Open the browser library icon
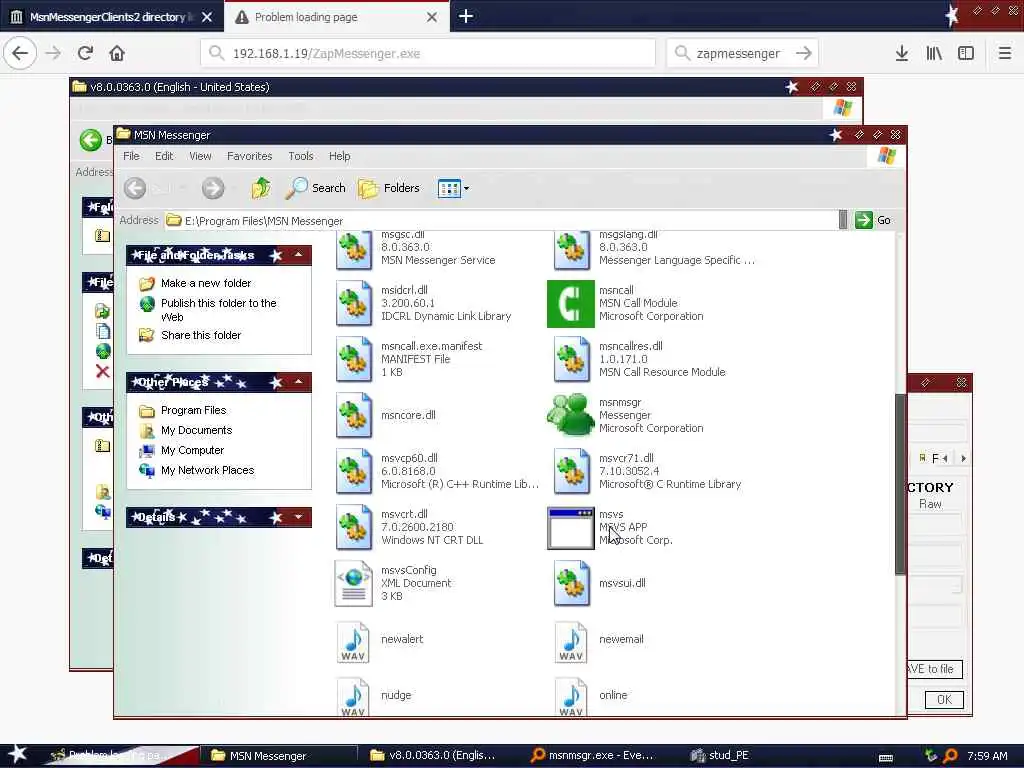Viewport: 1024px width, 768px height. [x=934, y=54]
